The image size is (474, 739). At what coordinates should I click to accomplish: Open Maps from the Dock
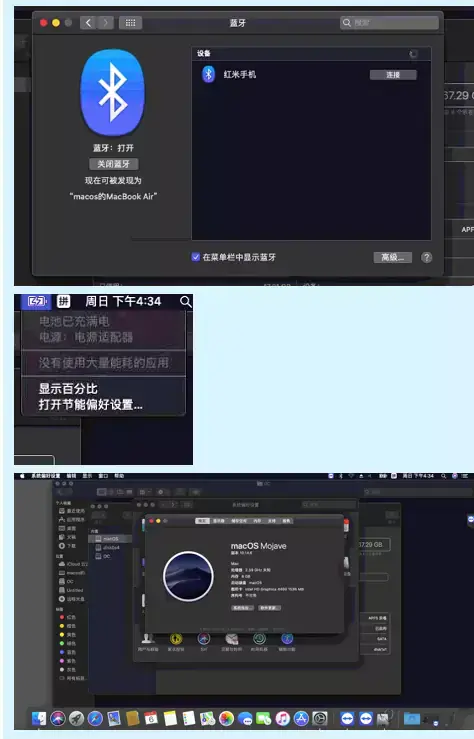point(207,718)
